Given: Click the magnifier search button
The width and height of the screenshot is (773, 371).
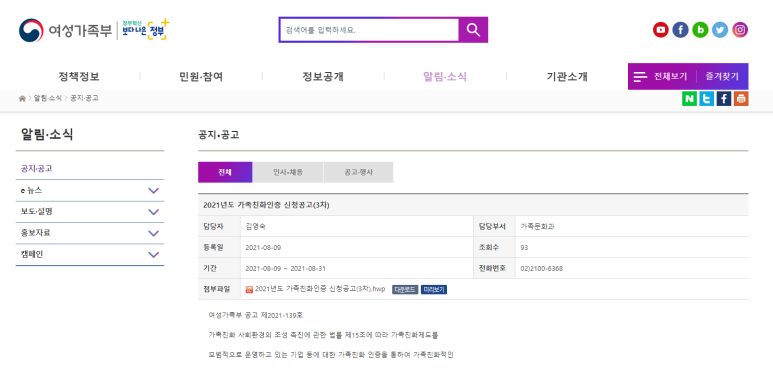Looking at the screenshot, I should (473, 30).
